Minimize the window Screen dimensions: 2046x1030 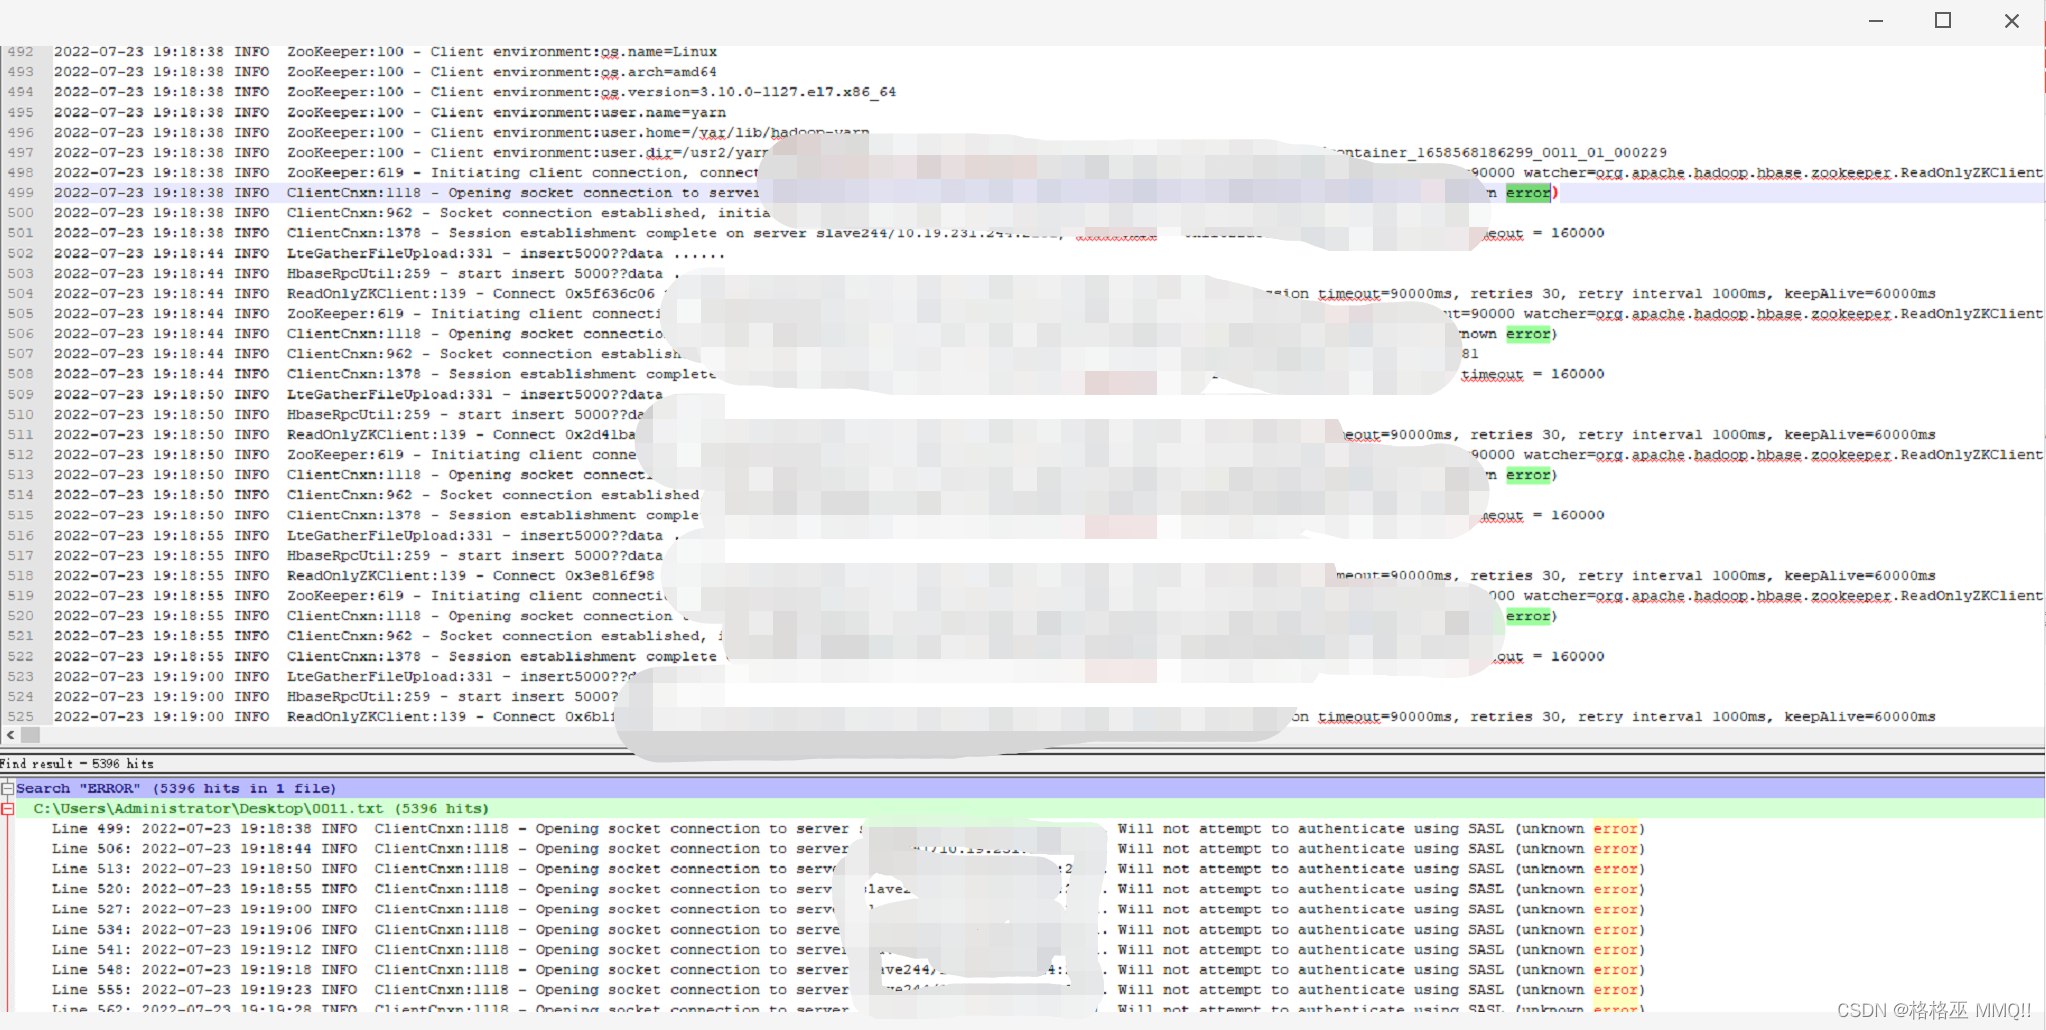pos(1876,20)
